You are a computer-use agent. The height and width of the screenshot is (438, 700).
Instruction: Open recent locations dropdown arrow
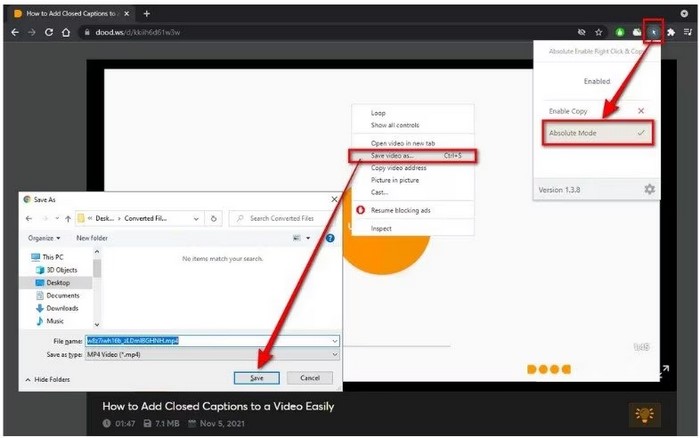point(57,218)
